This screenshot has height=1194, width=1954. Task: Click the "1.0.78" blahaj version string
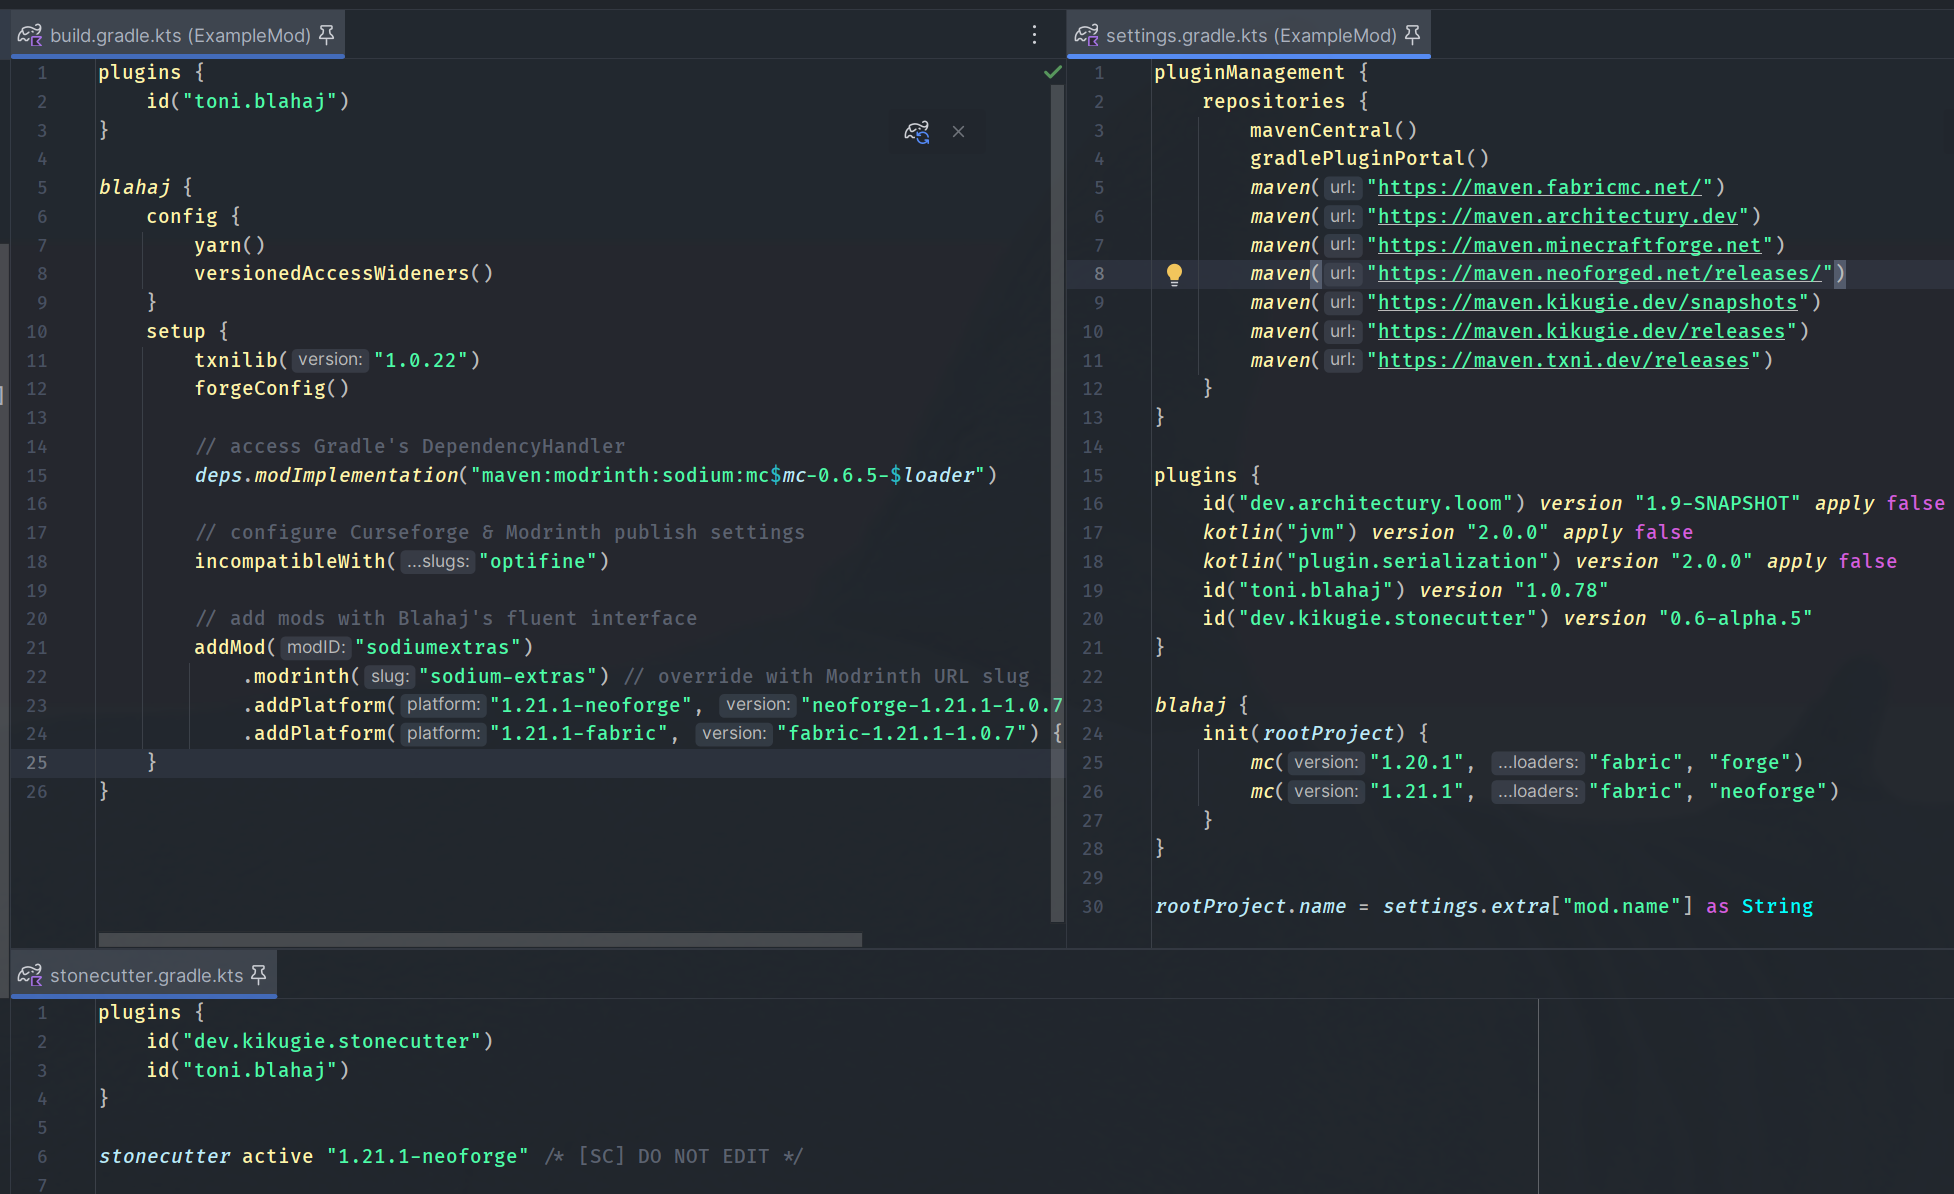(1561, 591)
